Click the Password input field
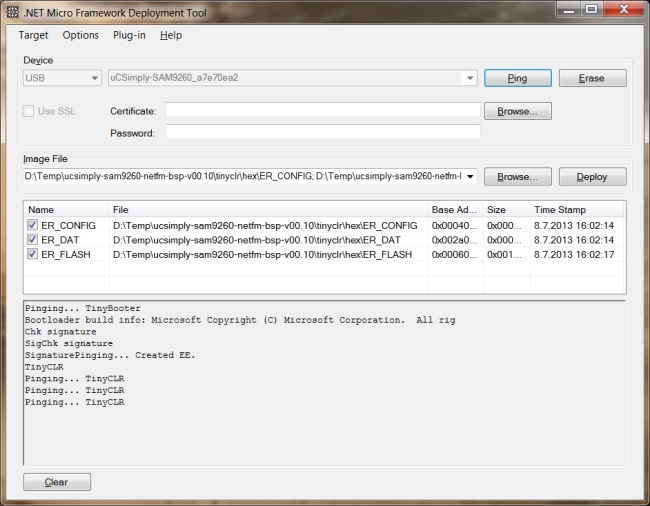This screenshot has width=650, height=506. pos(323,132)
